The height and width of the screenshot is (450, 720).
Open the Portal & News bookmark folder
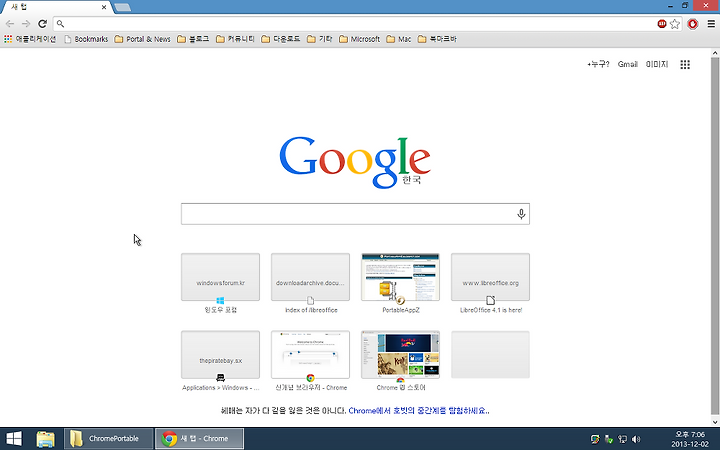coord(142,39)
